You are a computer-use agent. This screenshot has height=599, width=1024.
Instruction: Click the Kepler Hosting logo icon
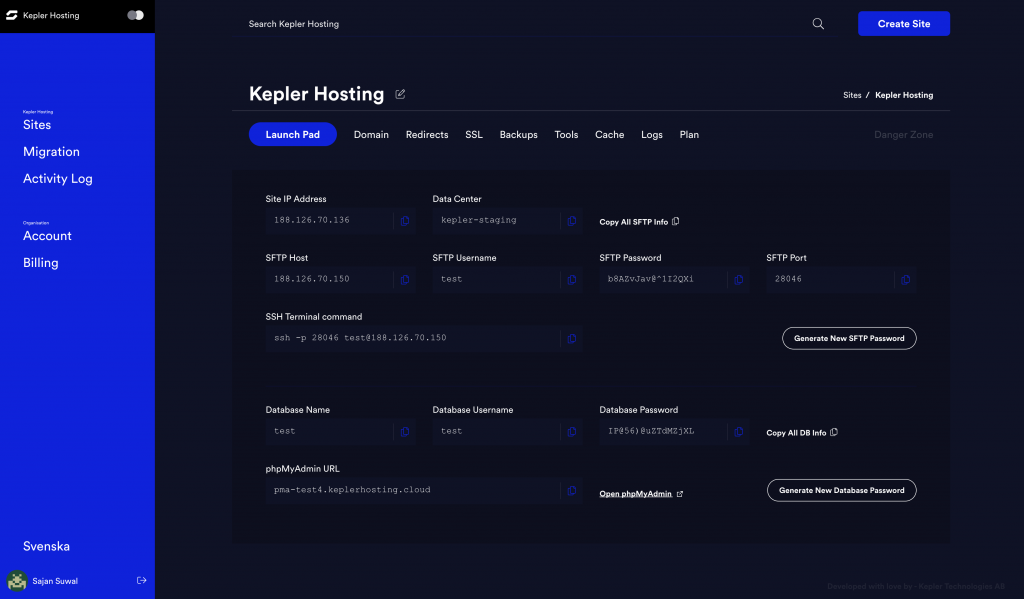click(12, 15)
